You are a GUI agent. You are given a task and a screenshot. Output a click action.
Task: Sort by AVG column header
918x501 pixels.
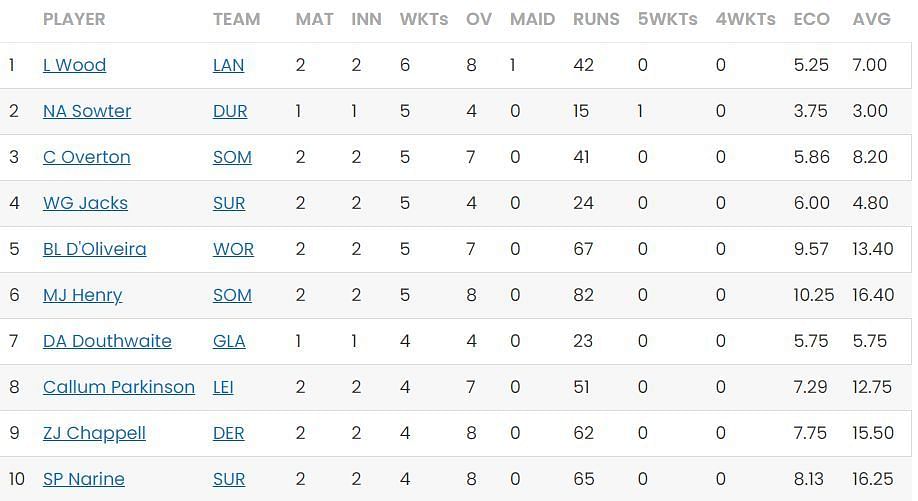(x=871, y=19)
